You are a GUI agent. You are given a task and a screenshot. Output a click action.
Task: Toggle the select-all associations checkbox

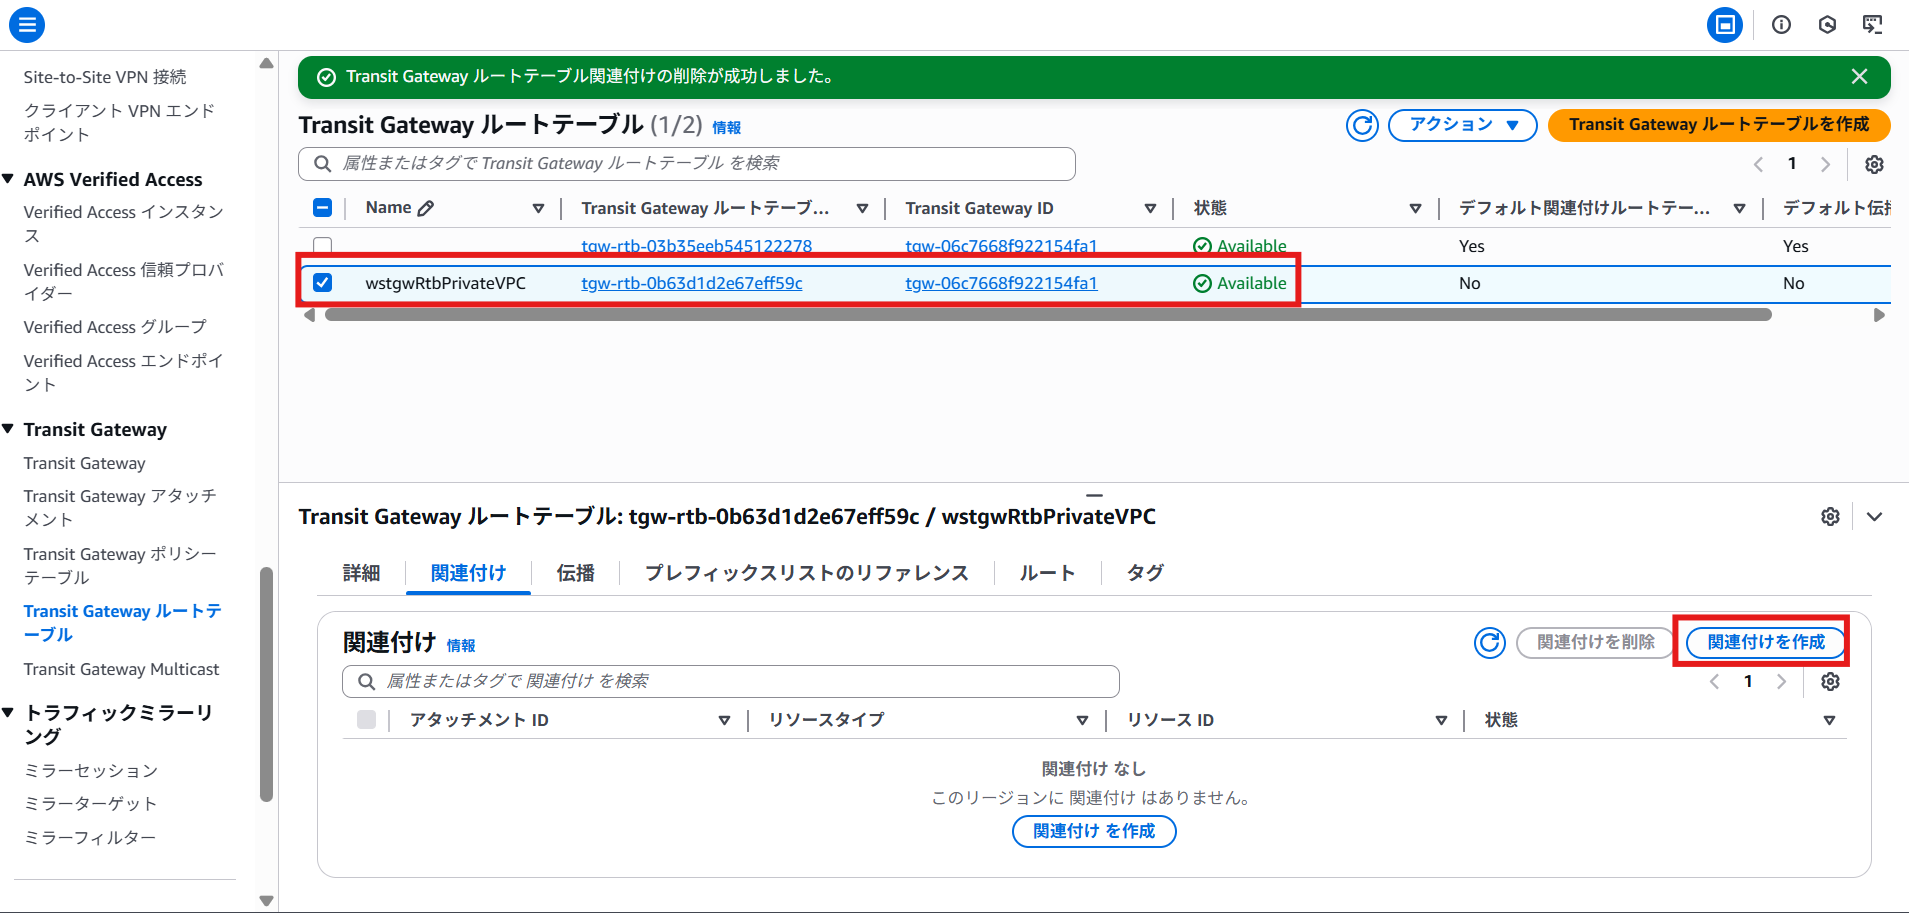click(x=366, y=720)
